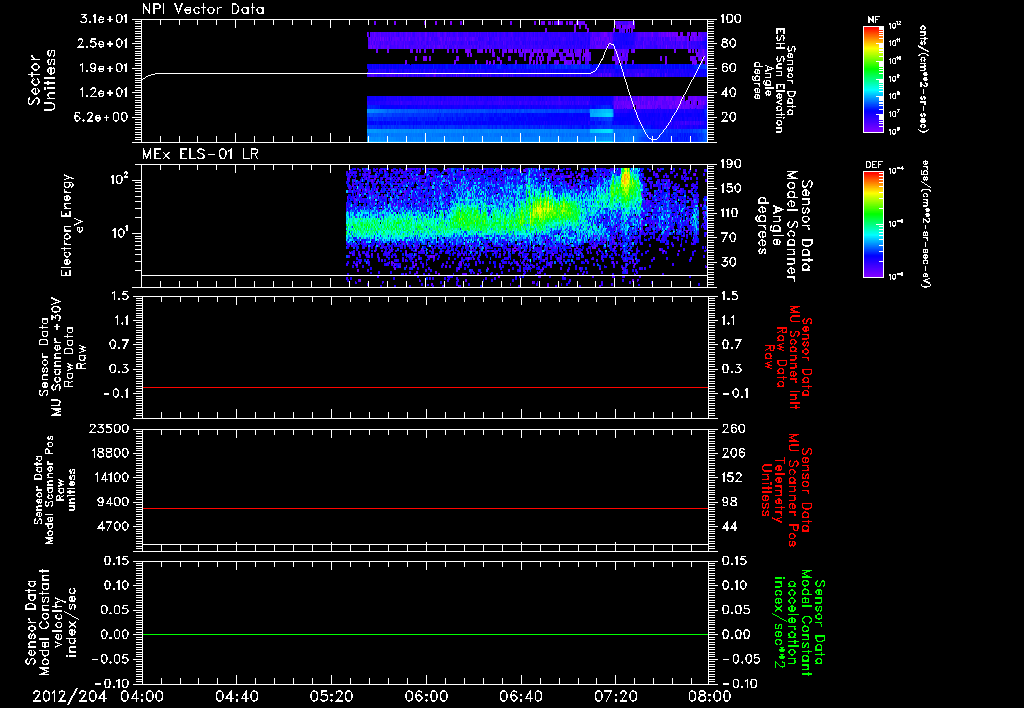
Task: Click the 'Model Scanner Pos Raw' axis title
Action: click(x=54, y=490)
